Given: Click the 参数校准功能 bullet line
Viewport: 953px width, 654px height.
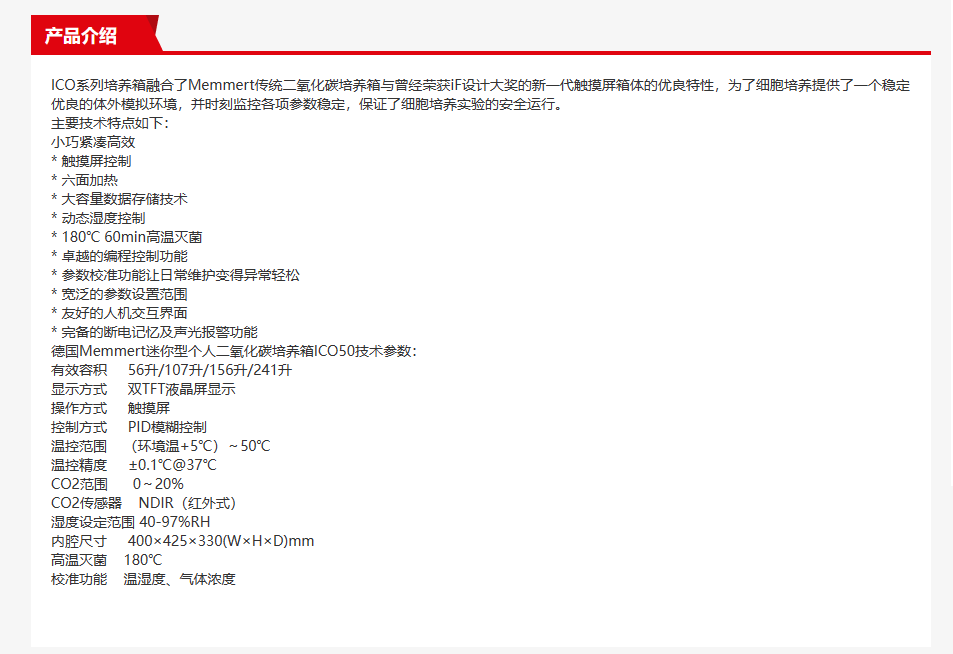Looking at the screenshot, I should 175,275.
